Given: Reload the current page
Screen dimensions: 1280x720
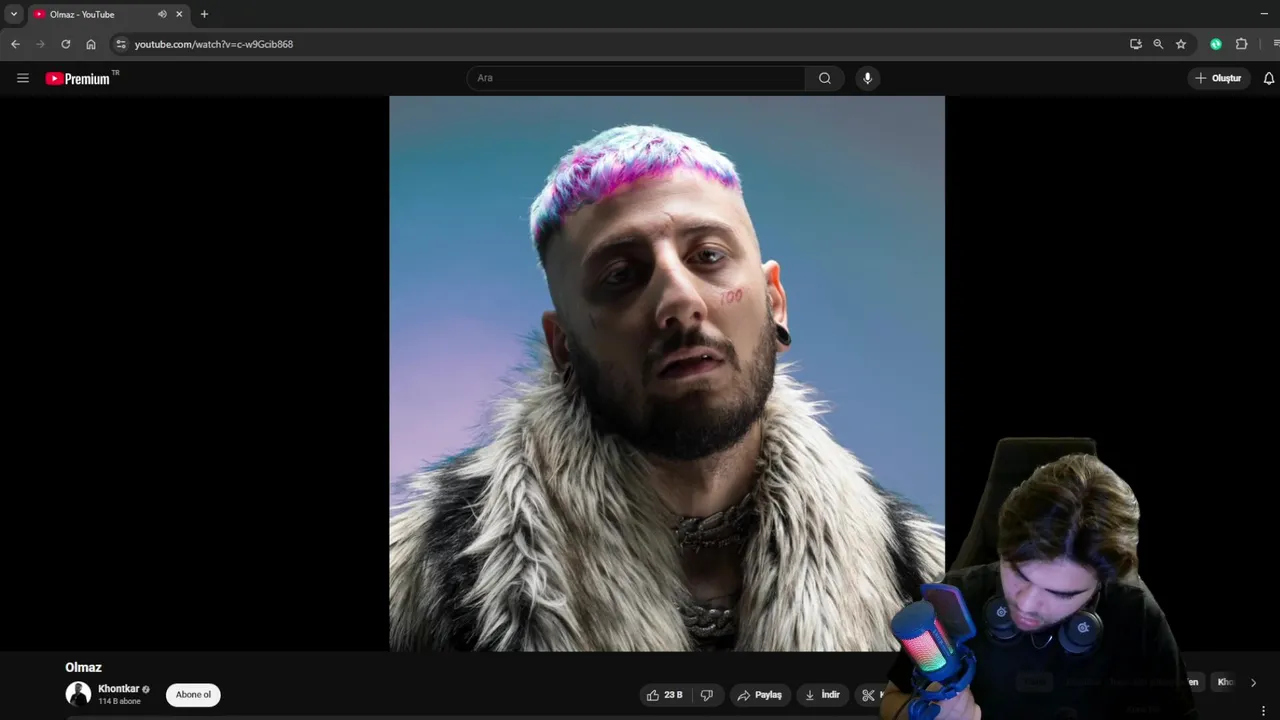Looking at the screenshot, I should click(x=66, y=44).
